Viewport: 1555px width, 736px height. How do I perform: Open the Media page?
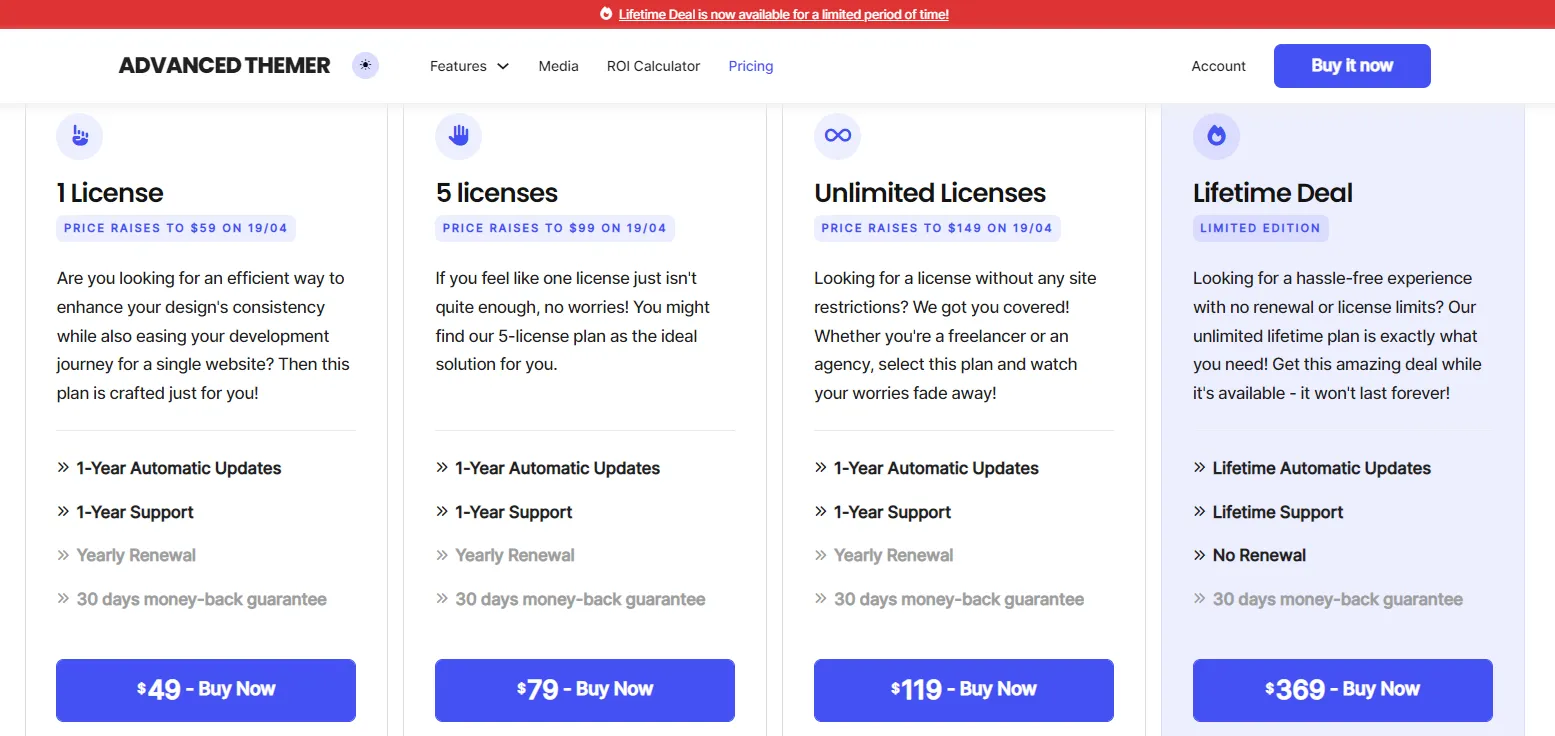pyautogui.click(x=558, y=66)
